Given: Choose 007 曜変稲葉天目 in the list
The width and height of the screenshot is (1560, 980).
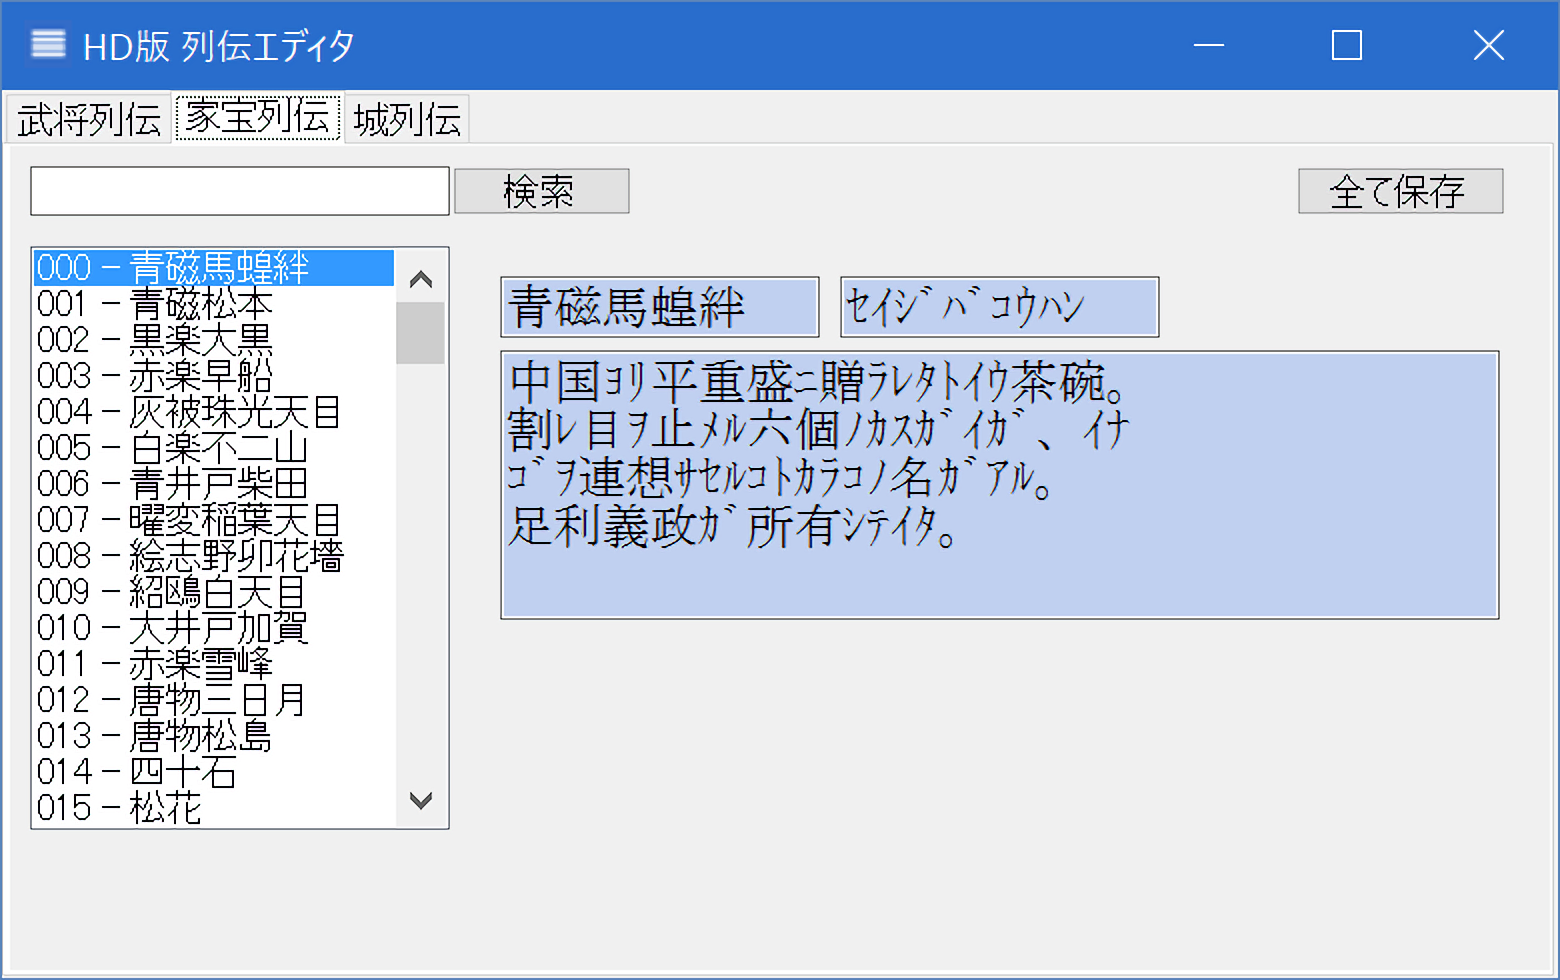Looking at the screenshot, I should (189, 520).
